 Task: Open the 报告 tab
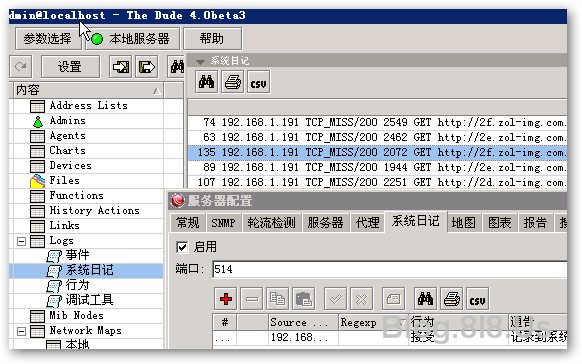[x=535, y=223]
